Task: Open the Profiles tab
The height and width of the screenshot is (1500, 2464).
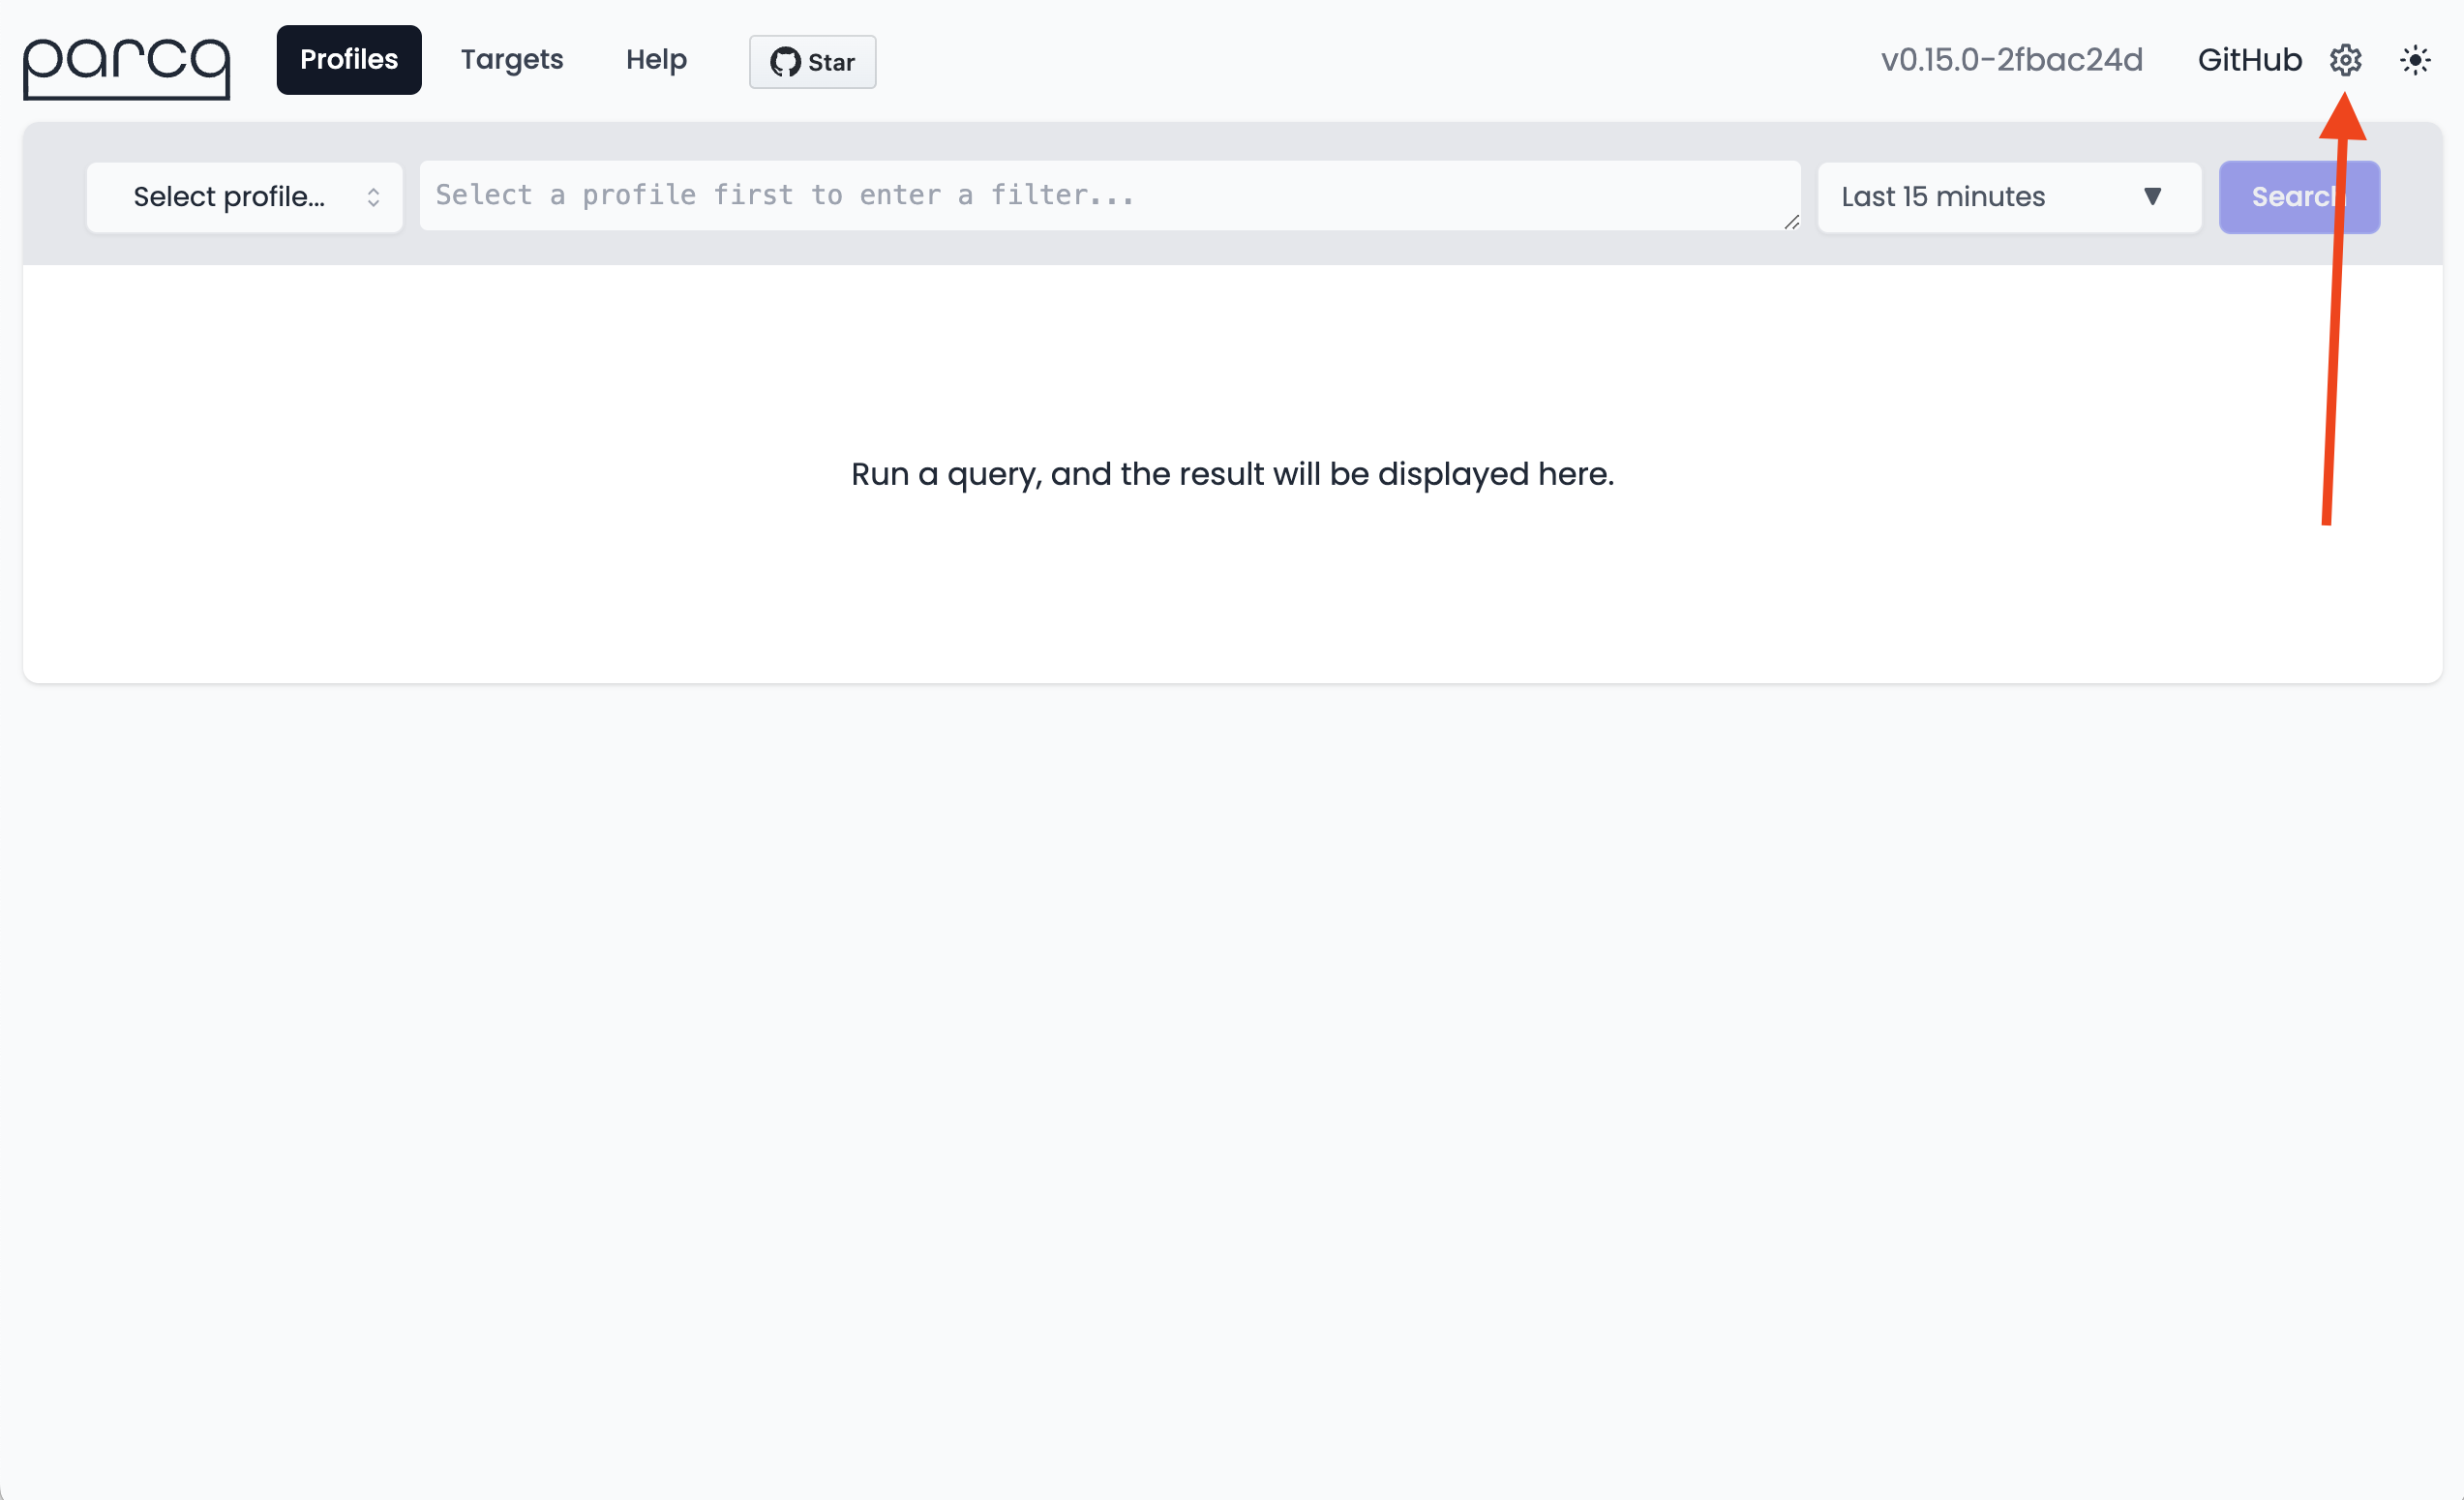Action: (349, 59)
